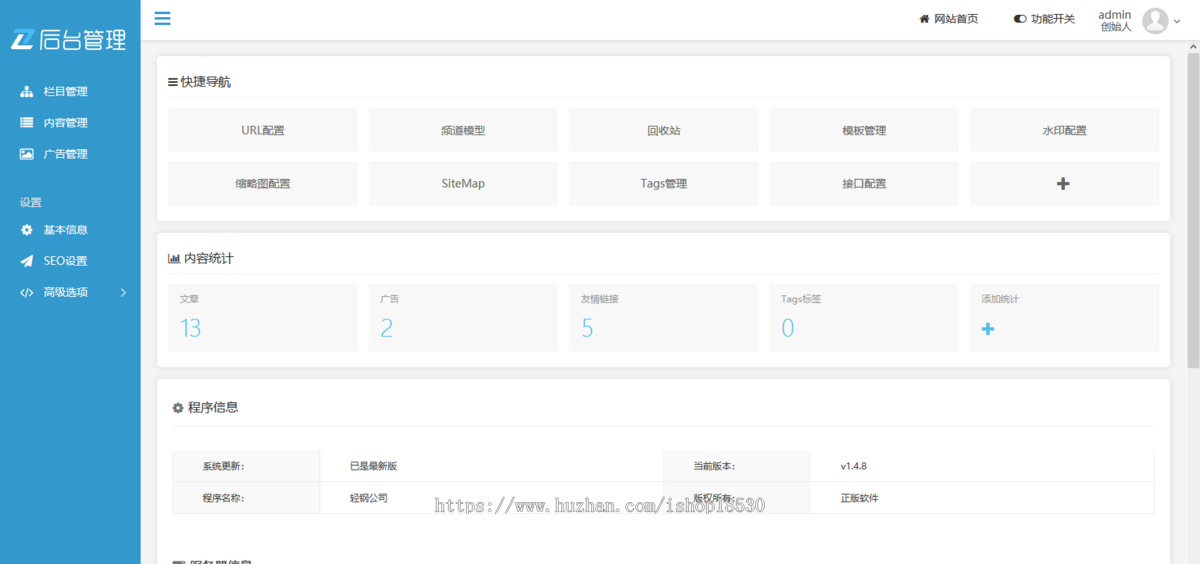This screenshot has width=1200, height=564.
Task: Click the home icon beside 网站首页
Action: (925, 19)
